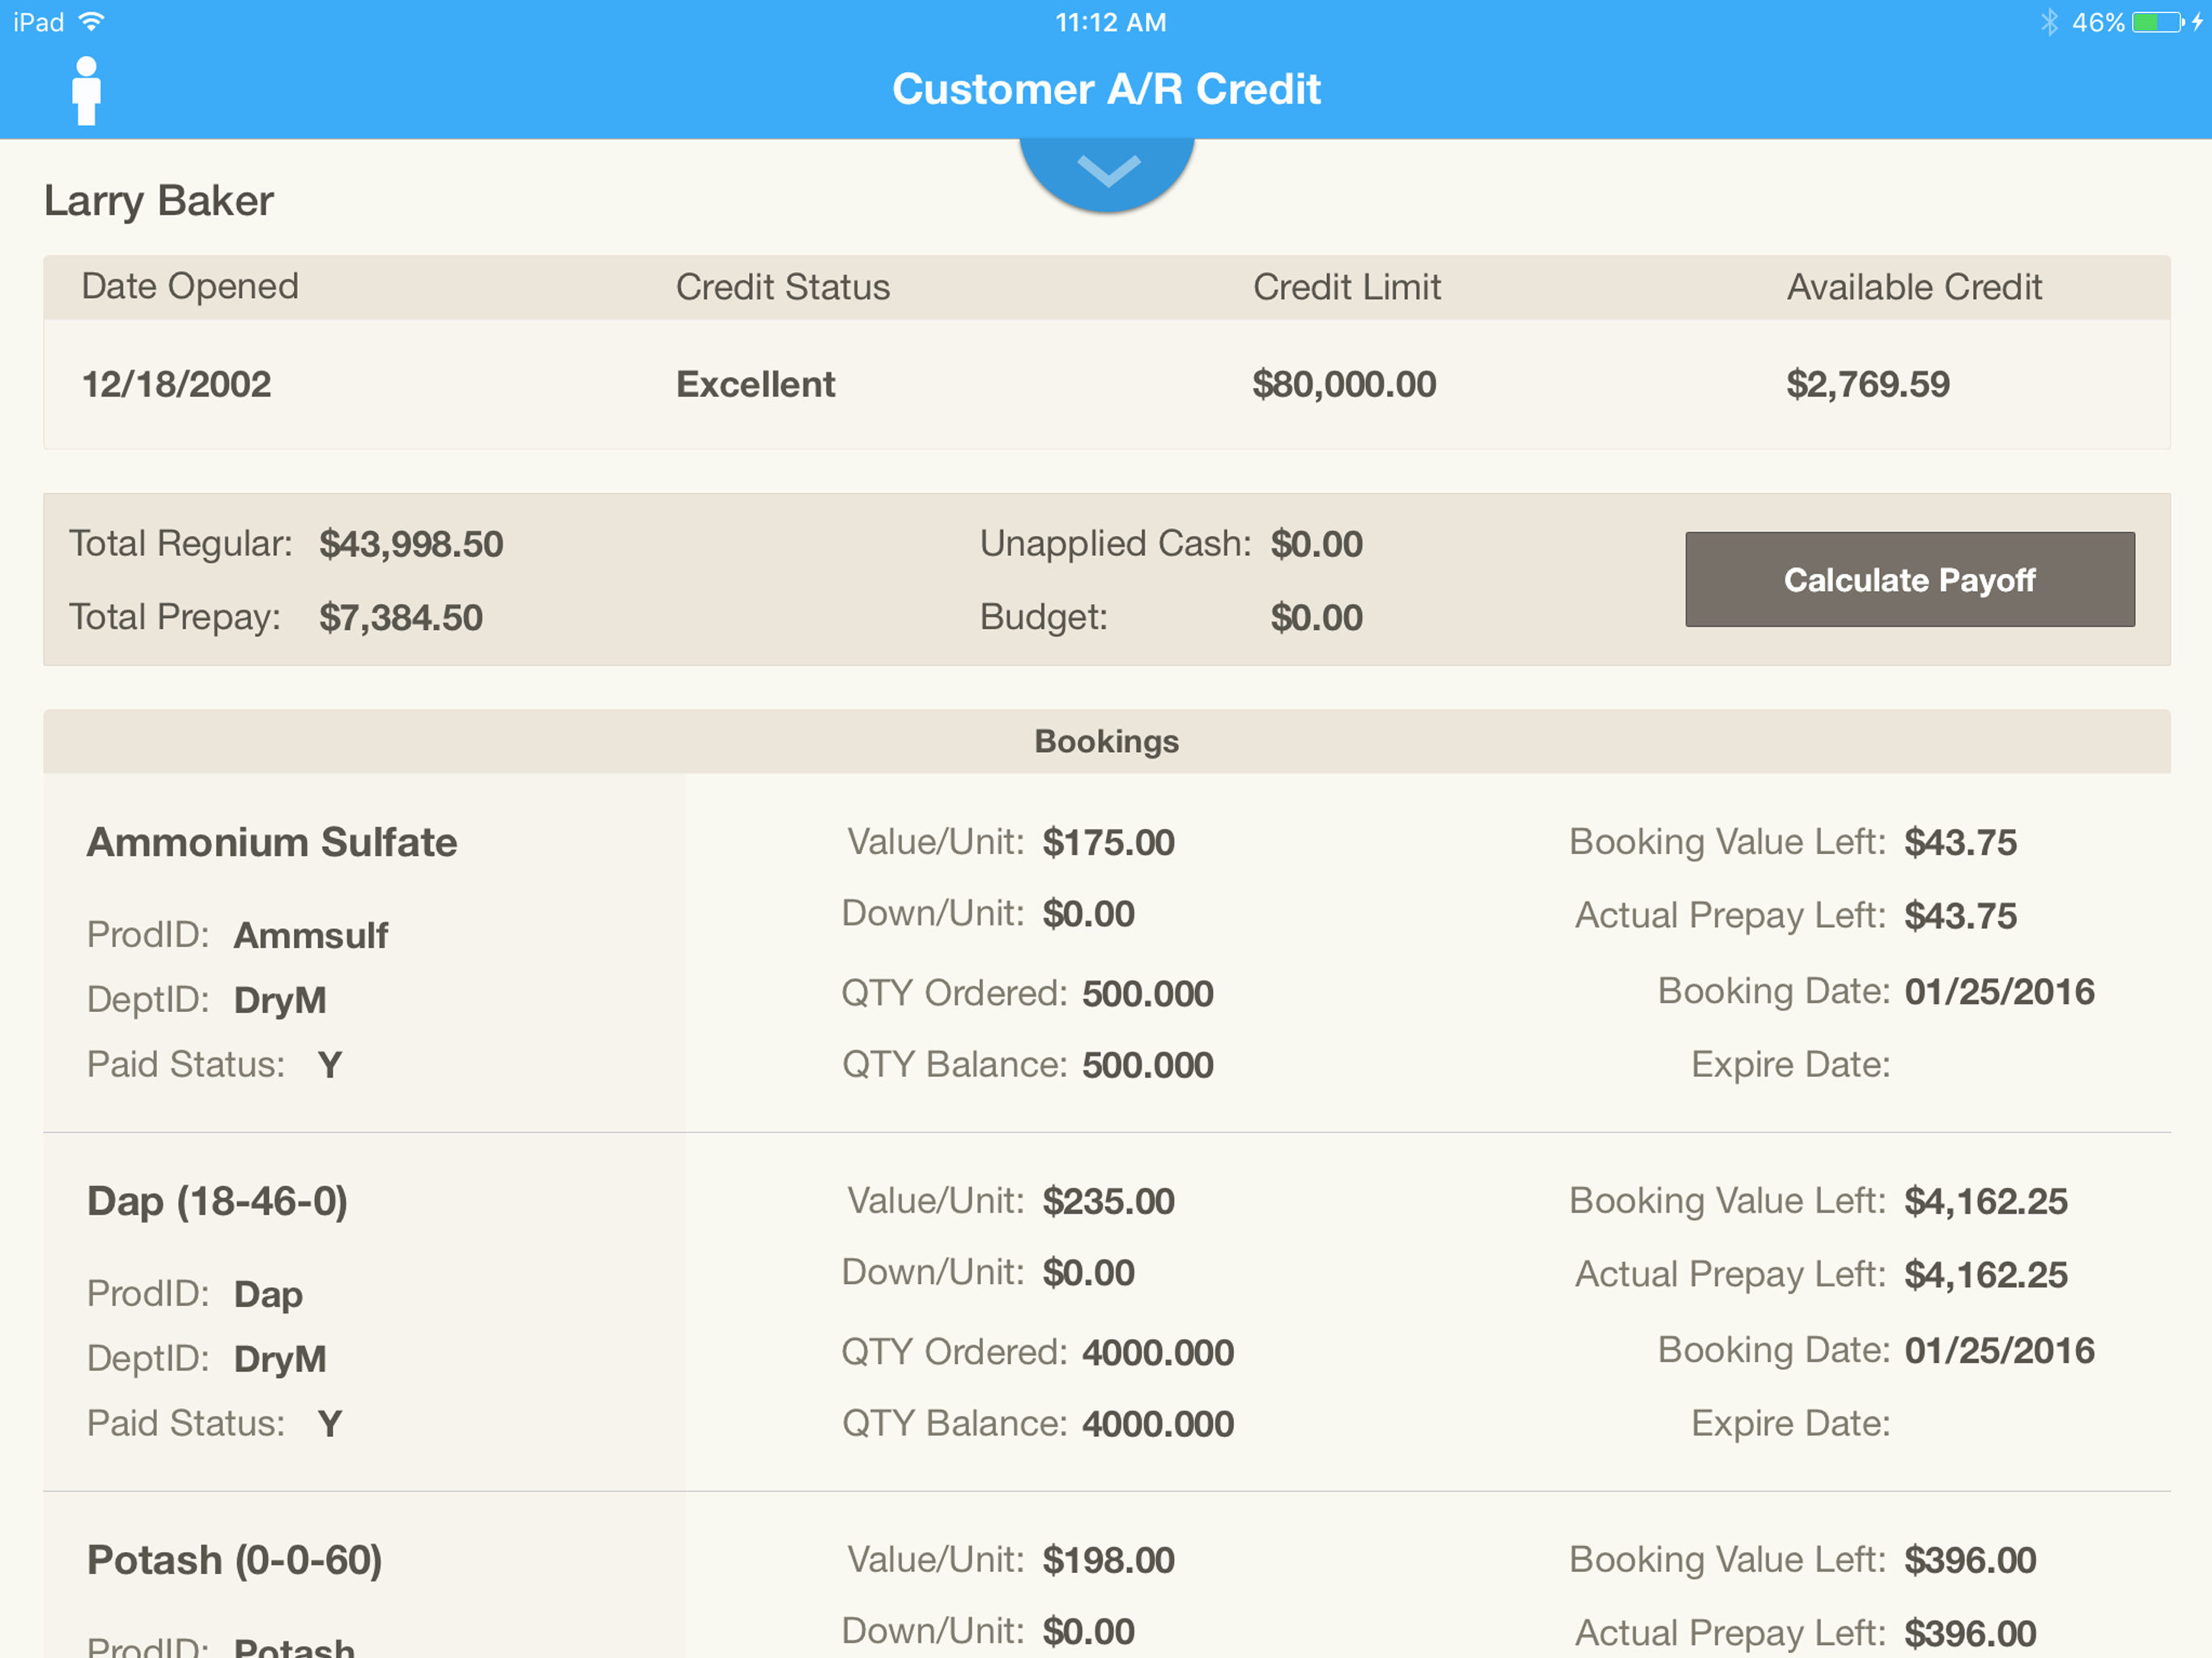Select Paid Status Y for Dap
The image size is (2212, 1658).
(x=330, y=1424)
